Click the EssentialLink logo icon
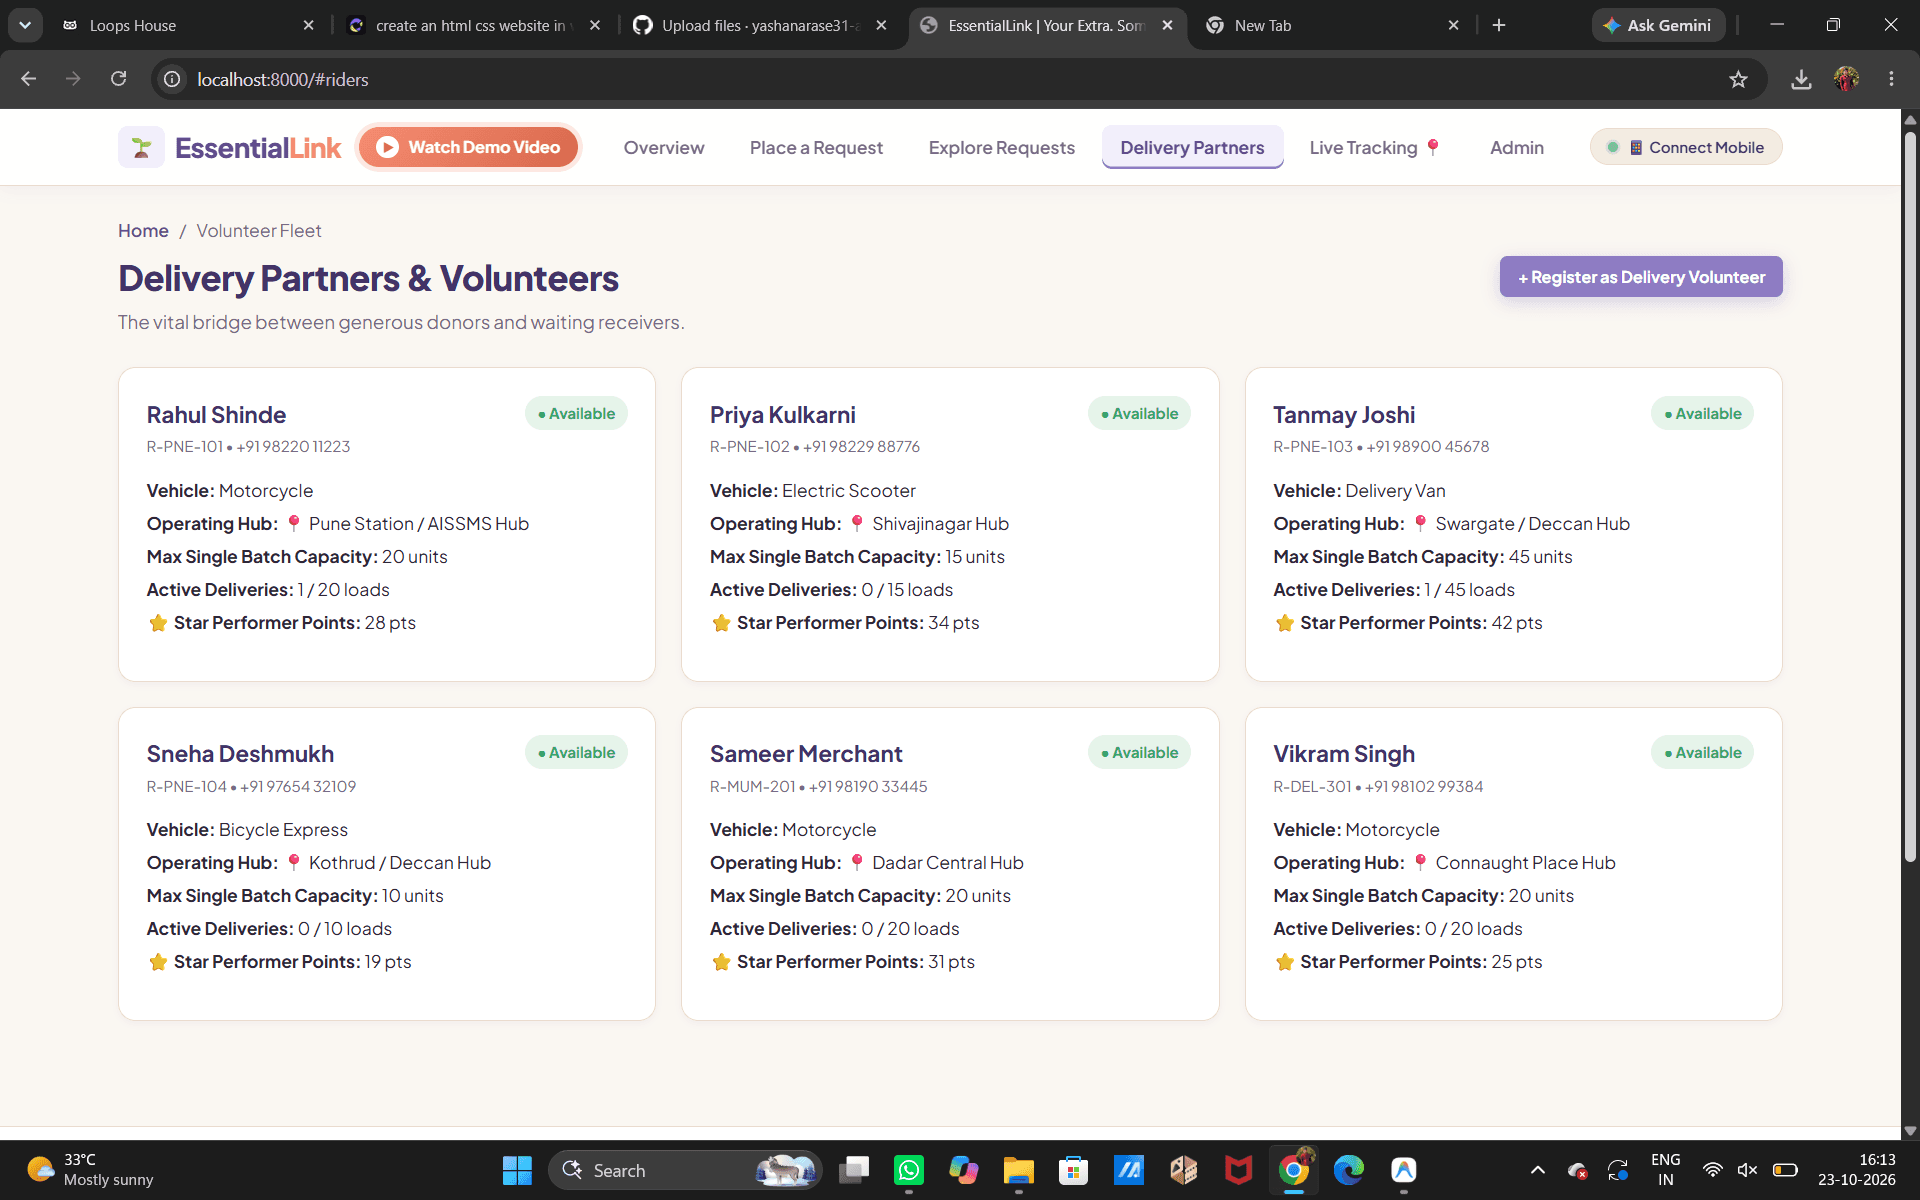The height and width of the screenshot is (1200, 1920). click(x=141, y=148)
